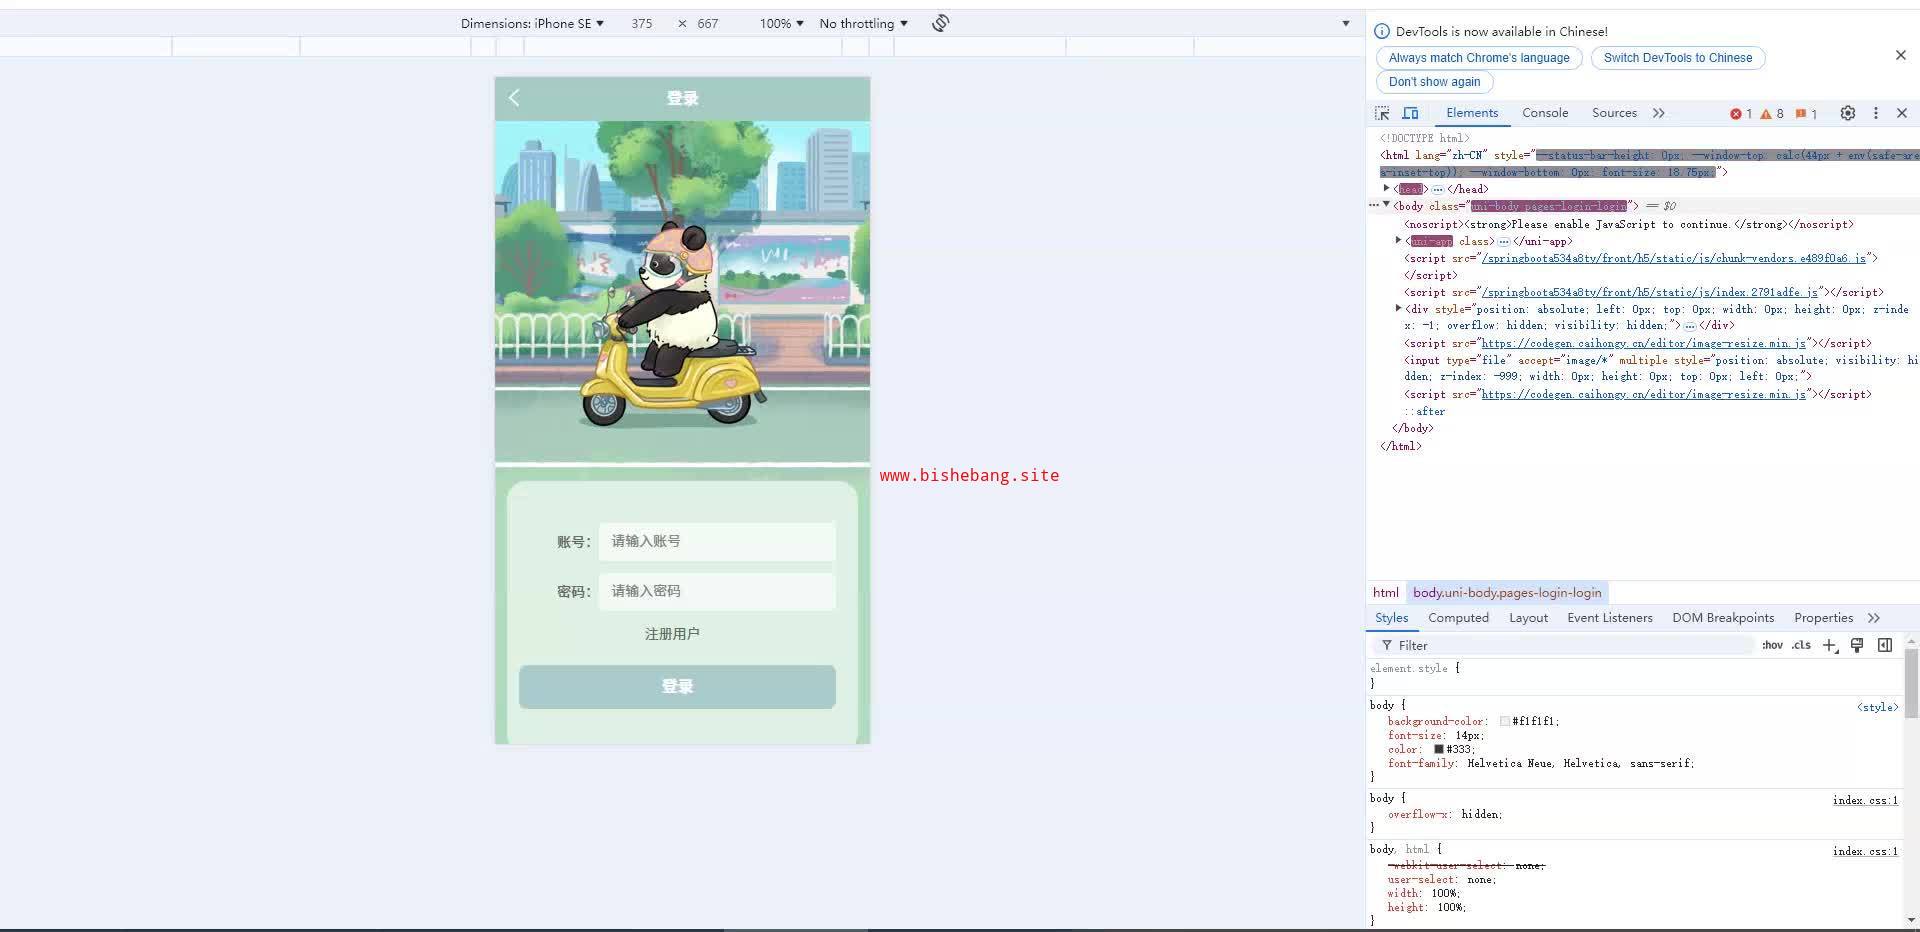Select the html breadcrumb item
1920x932 pixels.
point(1386,593)
